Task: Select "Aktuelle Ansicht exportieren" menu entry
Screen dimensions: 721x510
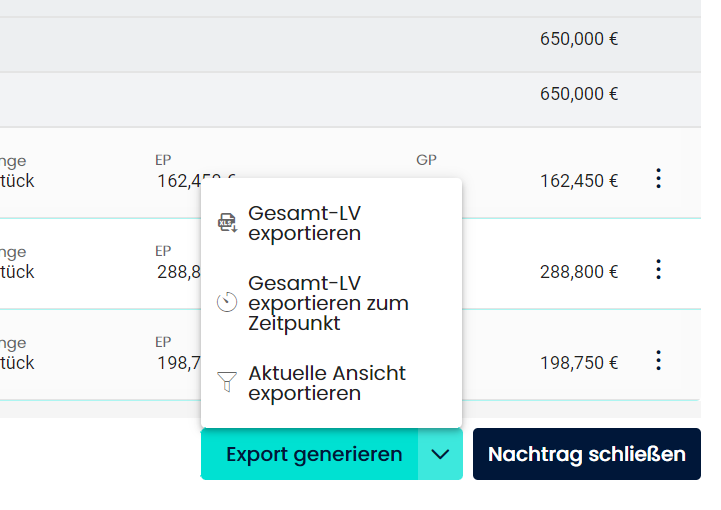Action: pos(326,382)
